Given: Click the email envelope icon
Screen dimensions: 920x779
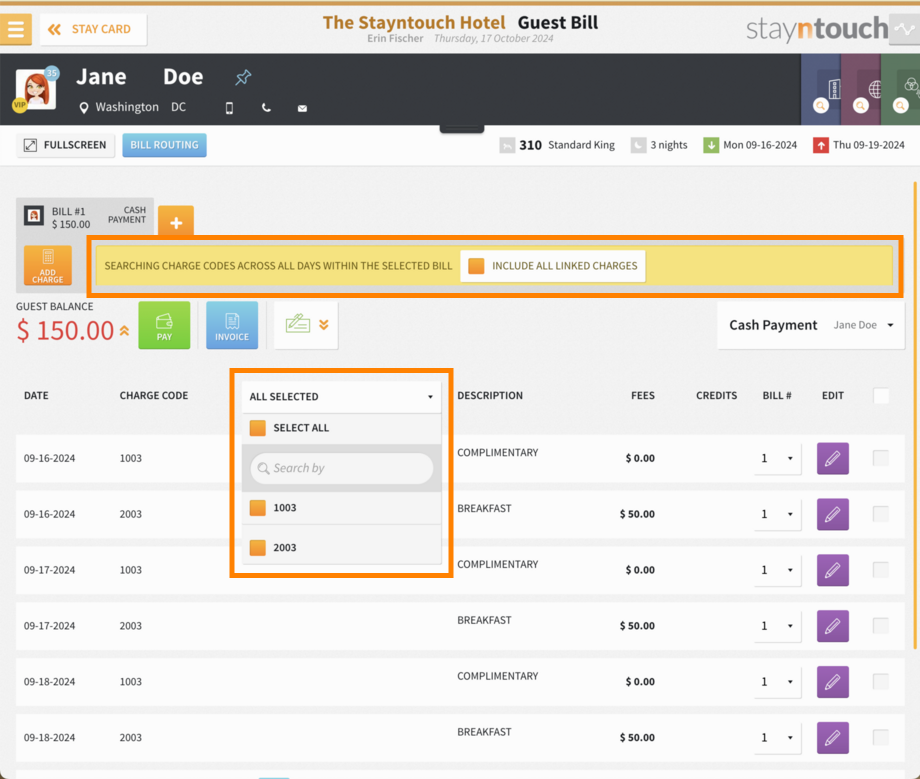Looking at the screenshot, I should point(302,108).
